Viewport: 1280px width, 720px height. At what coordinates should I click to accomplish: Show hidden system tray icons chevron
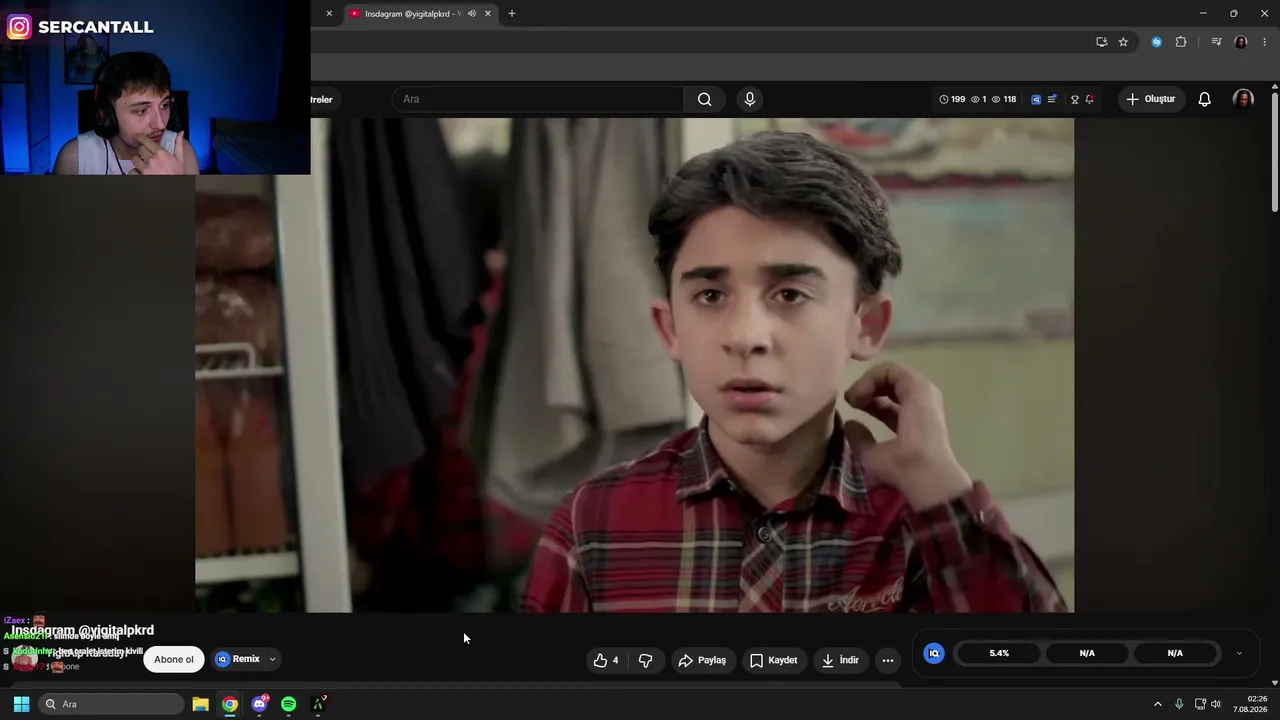pos(1158,704)
